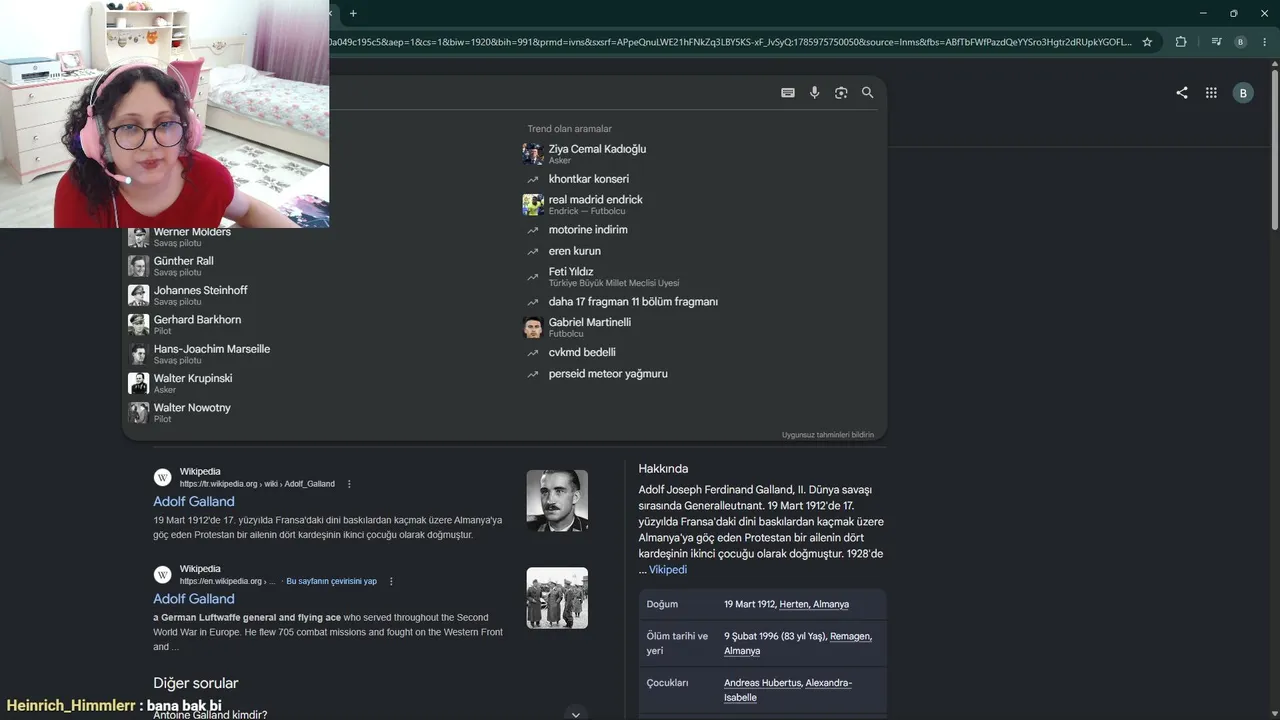Click the Wikipedia favicon of the first result

tap(163, 477)
